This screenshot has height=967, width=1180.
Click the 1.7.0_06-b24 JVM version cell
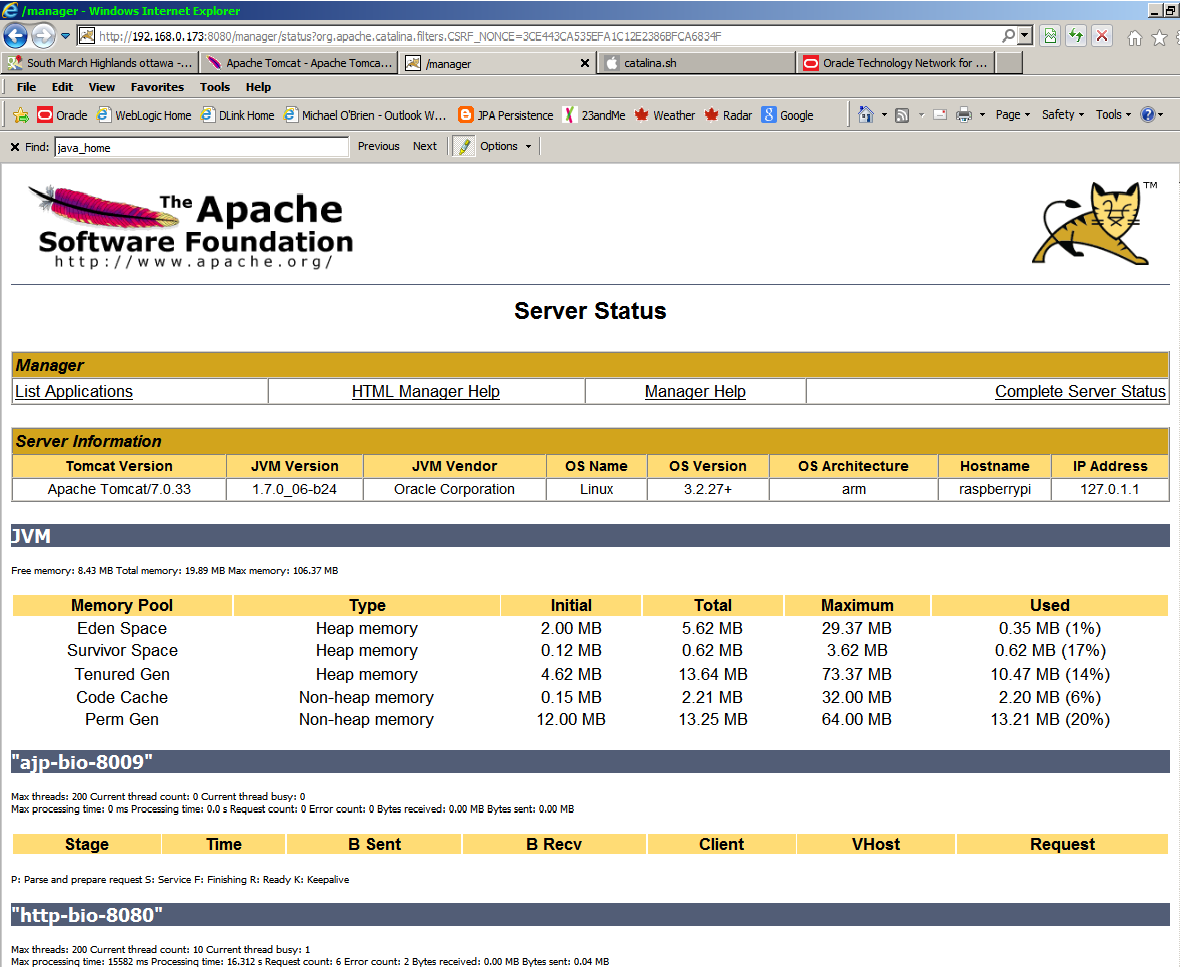click(x=294, y=489)
